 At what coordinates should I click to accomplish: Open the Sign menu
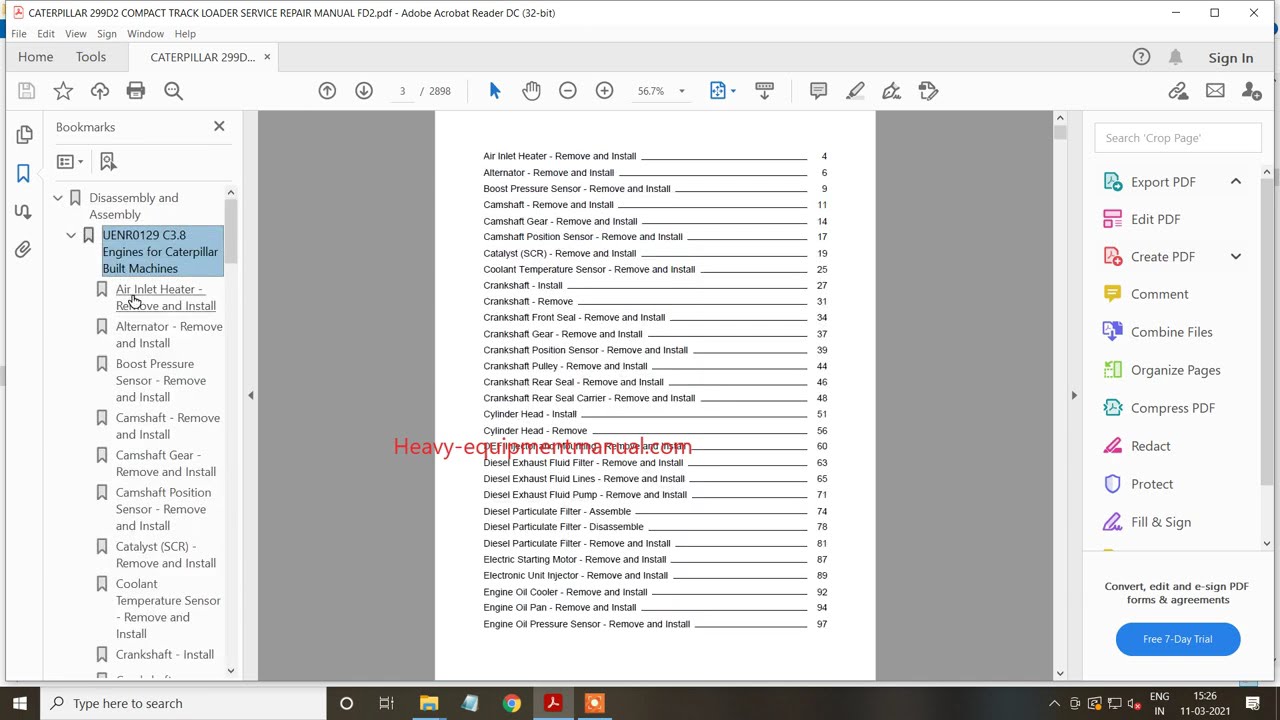point(107,34)
